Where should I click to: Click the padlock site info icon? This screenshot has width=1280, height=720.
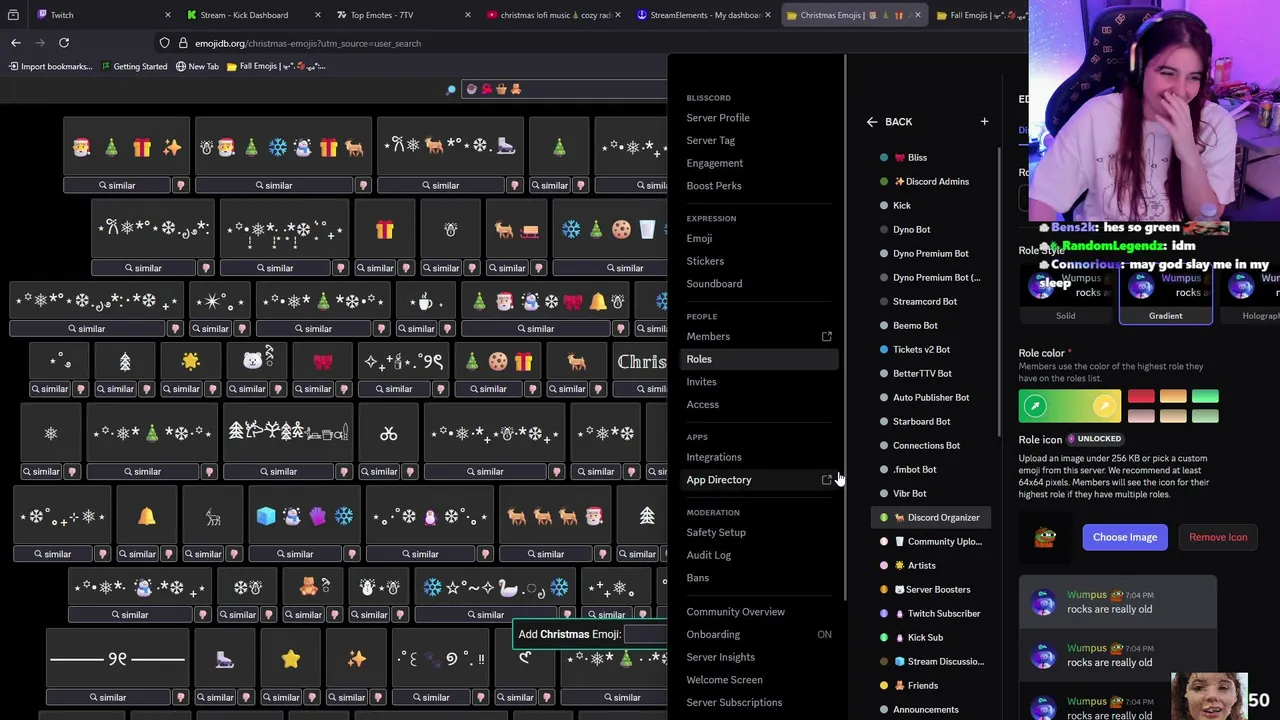pos(183,43)
